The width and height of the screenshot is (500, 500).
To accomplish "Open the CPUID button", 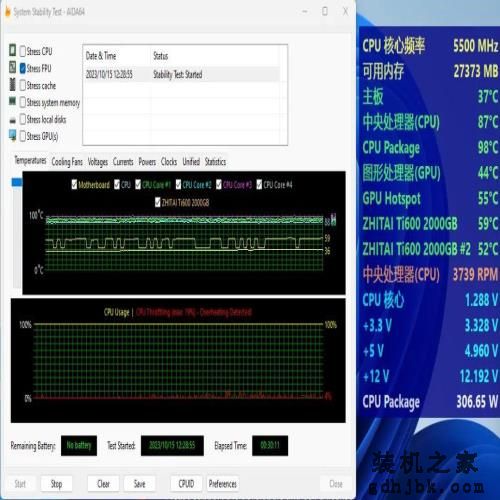I will click(x=186, y=484).
